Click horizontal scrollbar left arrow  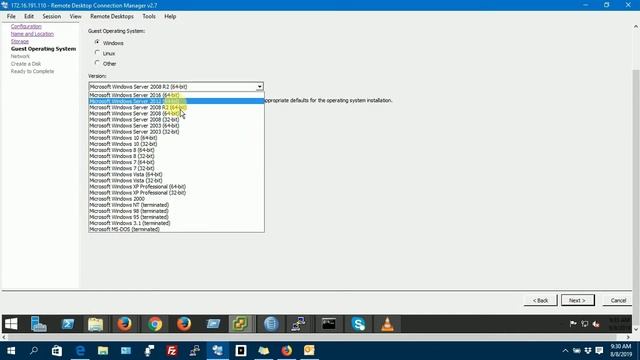tap(4, 337)
